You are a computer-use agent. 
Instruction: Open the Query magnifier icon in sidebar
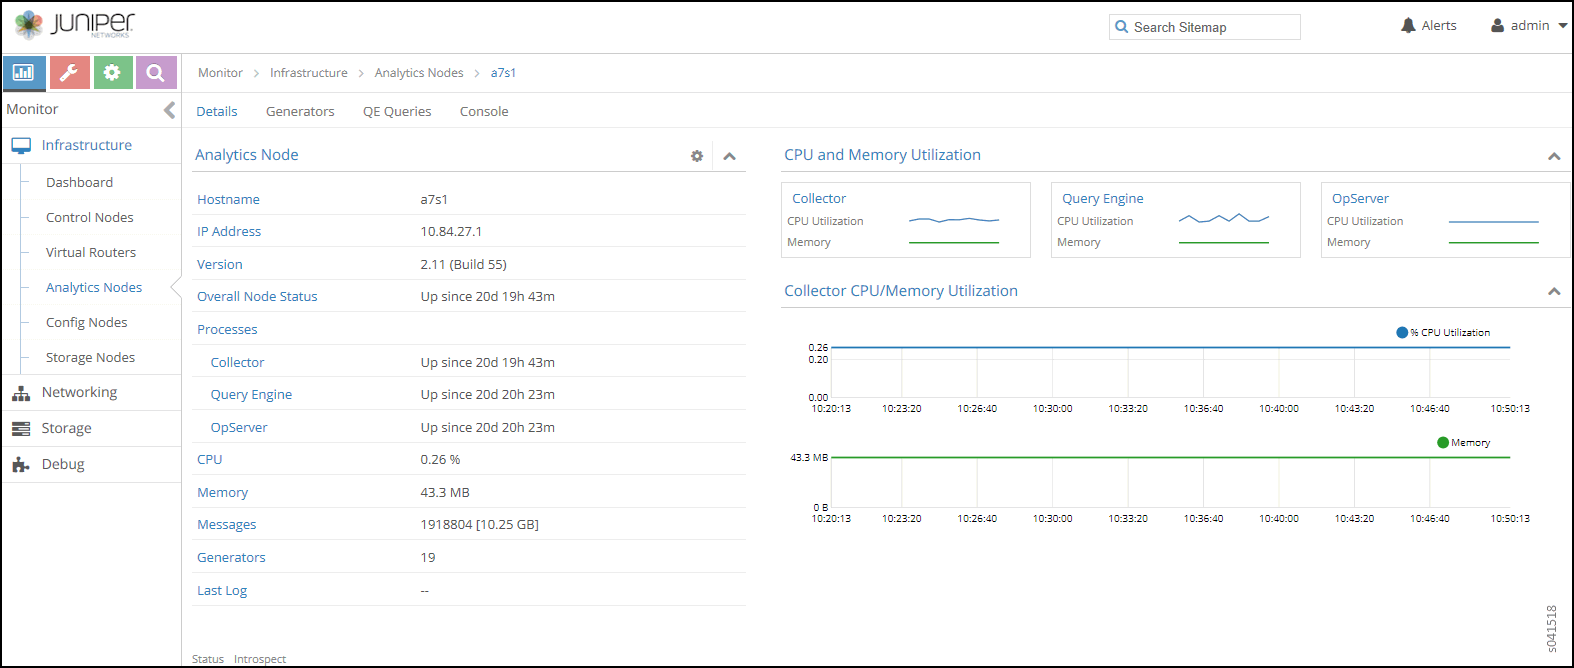tap(155, 72)
